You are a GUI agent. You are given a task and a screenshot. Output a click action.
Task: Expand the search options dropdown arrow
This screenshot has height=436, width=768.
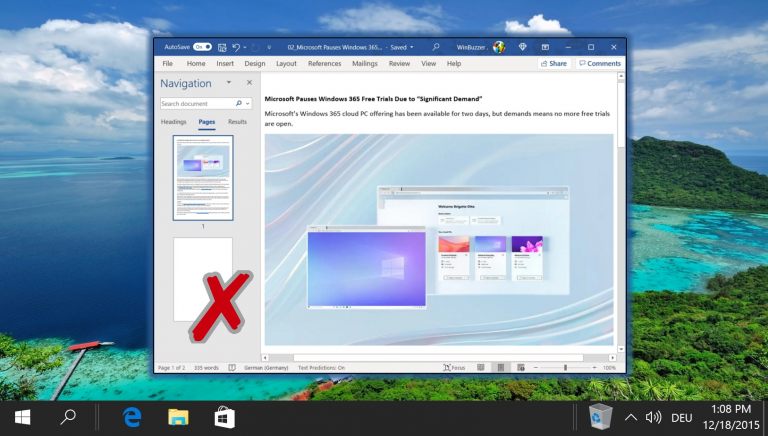tap(248, 104)
